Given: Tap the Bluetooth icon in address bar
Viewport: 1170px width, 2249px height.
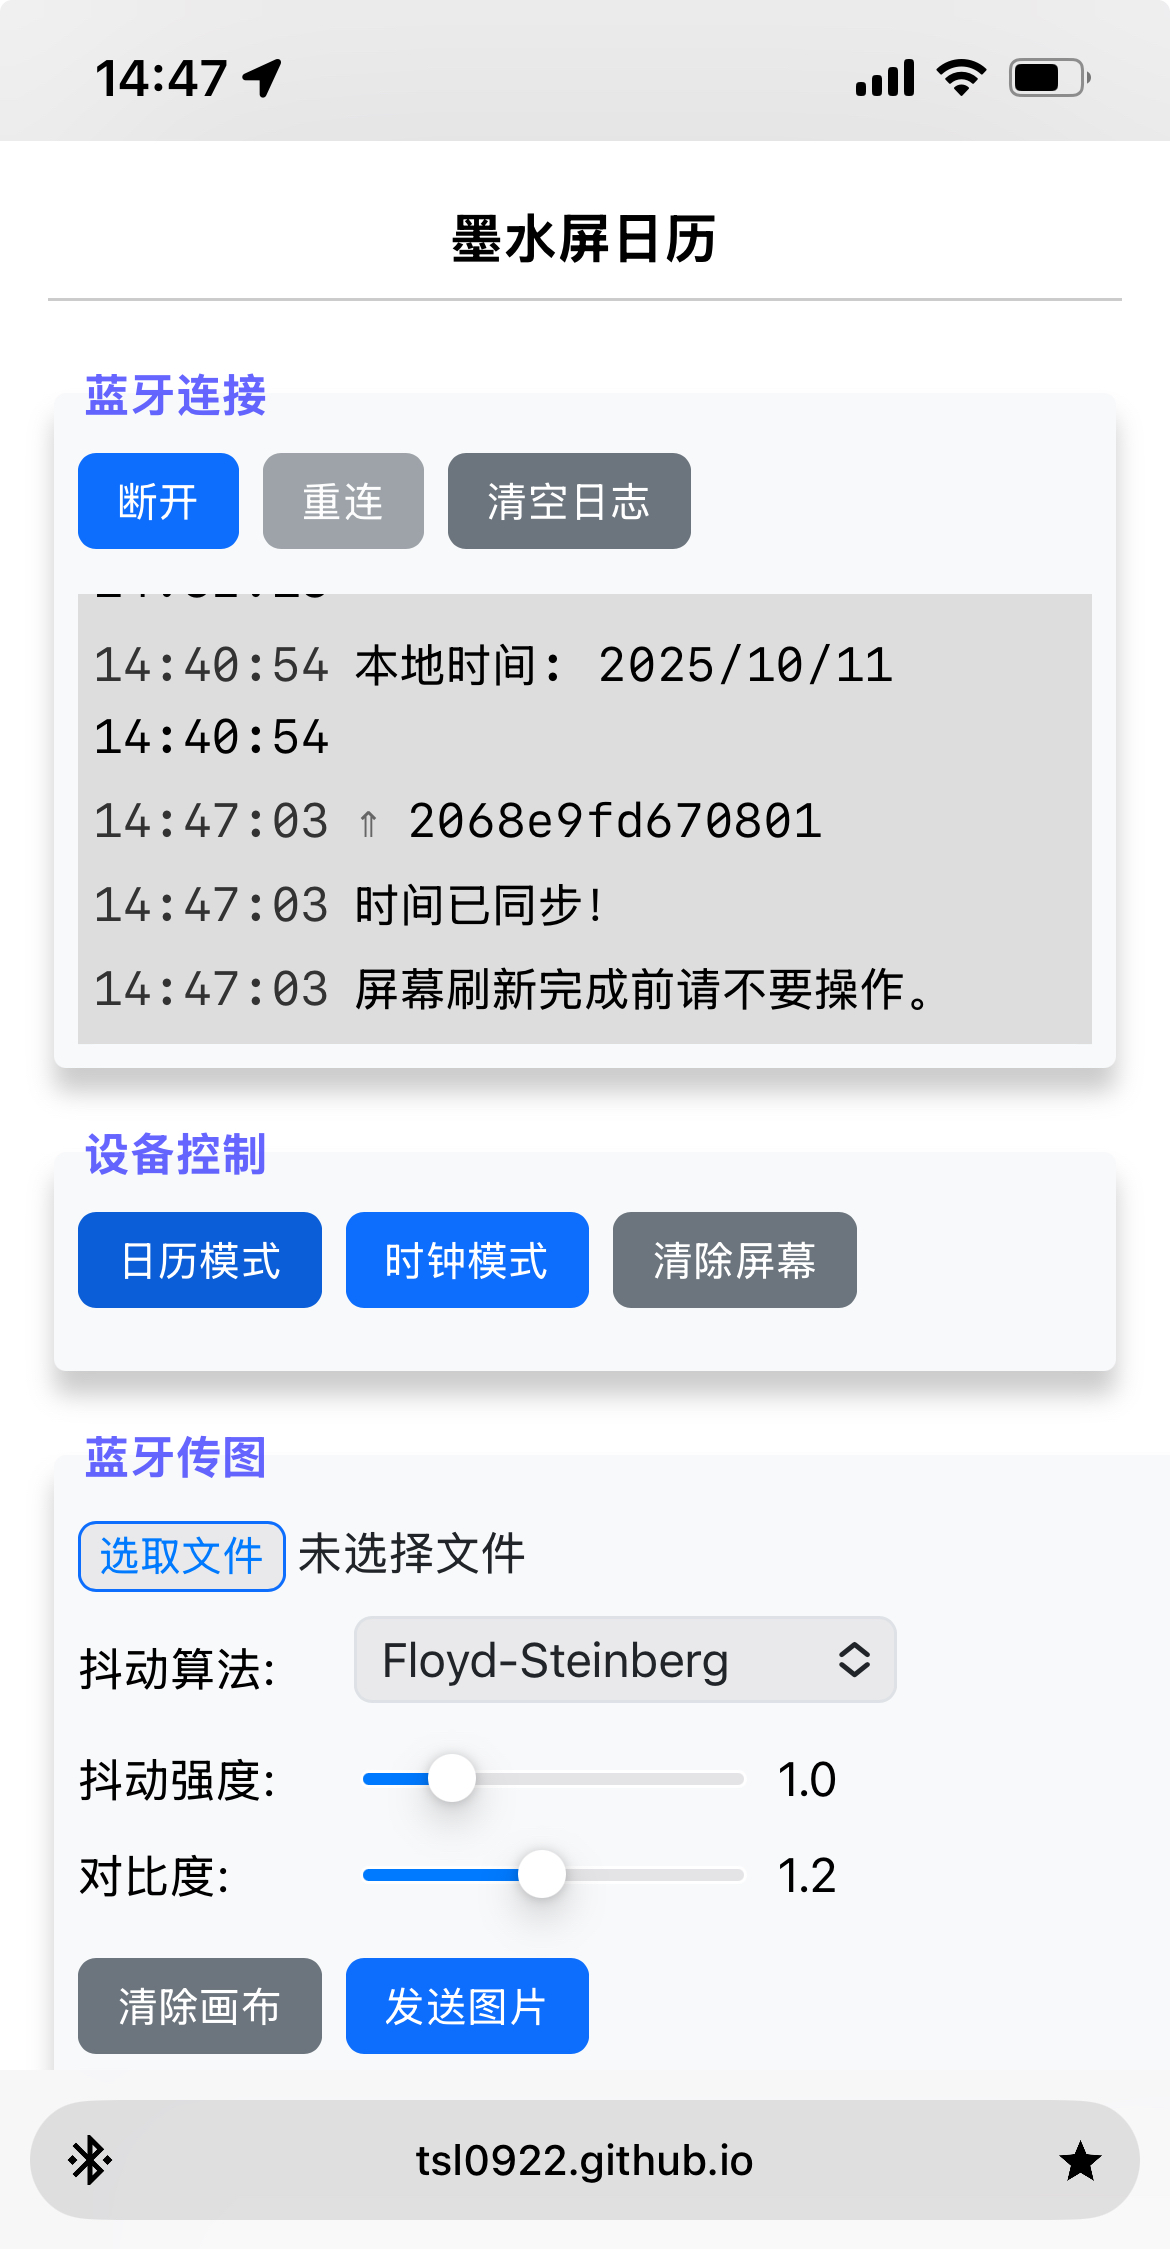Looking at the screenshot, I should pyautogui.click(x=90, y=2160).
